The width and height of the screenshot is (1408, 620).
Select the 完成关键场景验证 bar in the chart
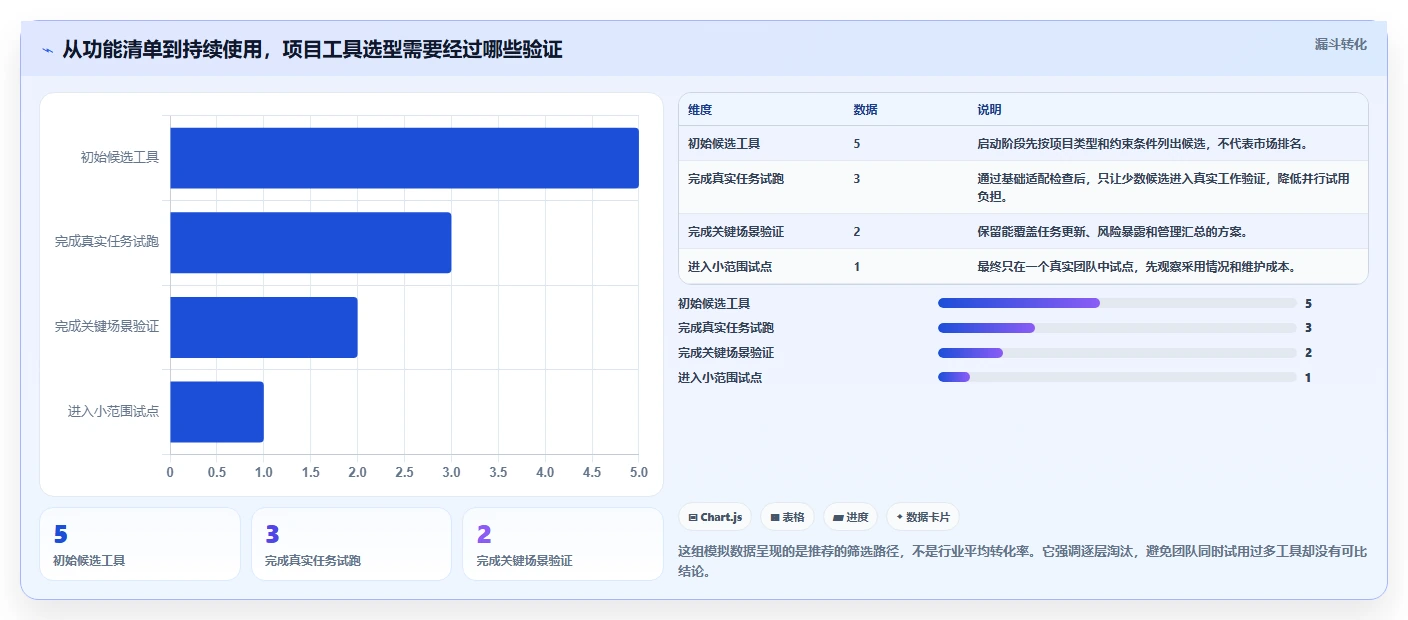tap(263, 327)
